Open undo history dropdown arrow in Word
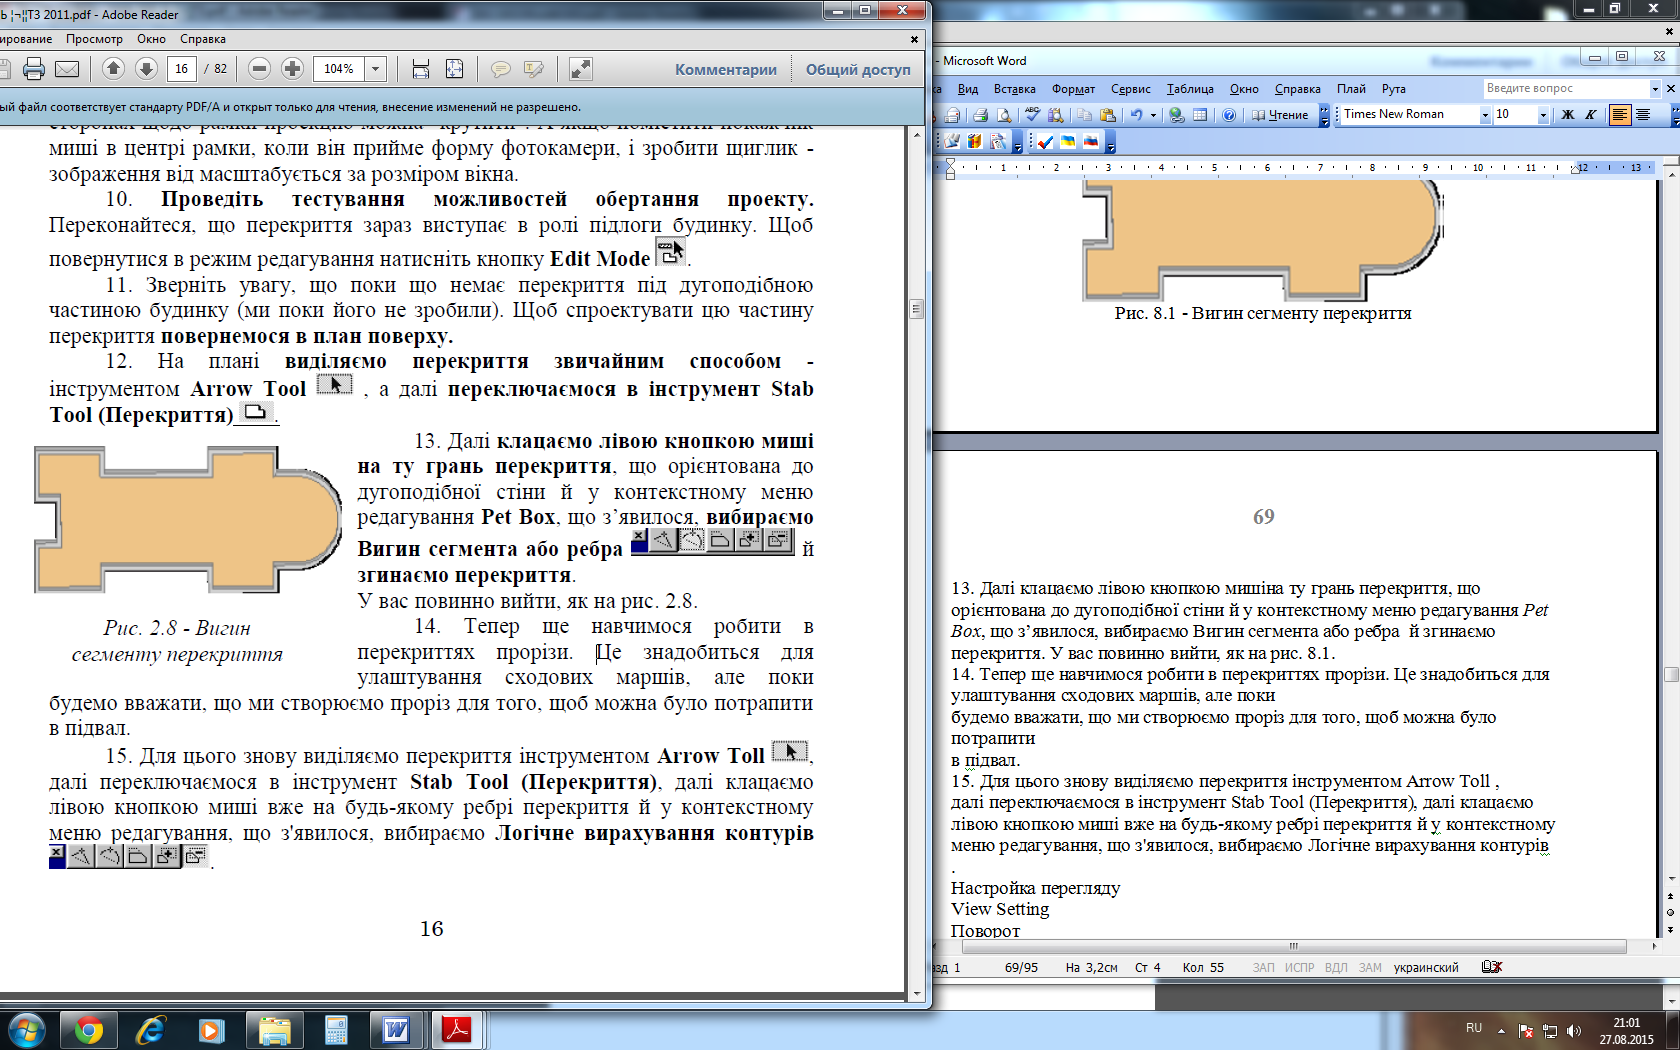Viewport: 1680px width, 1050px height. point(1153,115)
